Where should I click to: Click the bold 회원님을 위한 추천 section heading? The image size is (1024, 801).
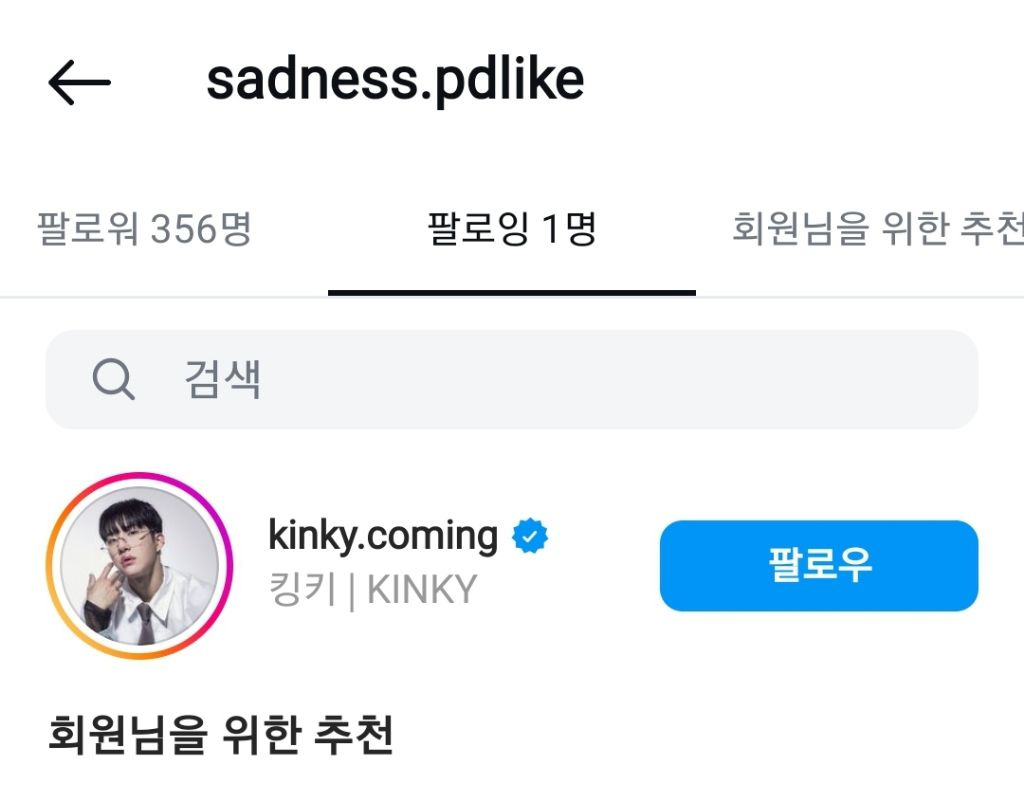tap(220, 736)
